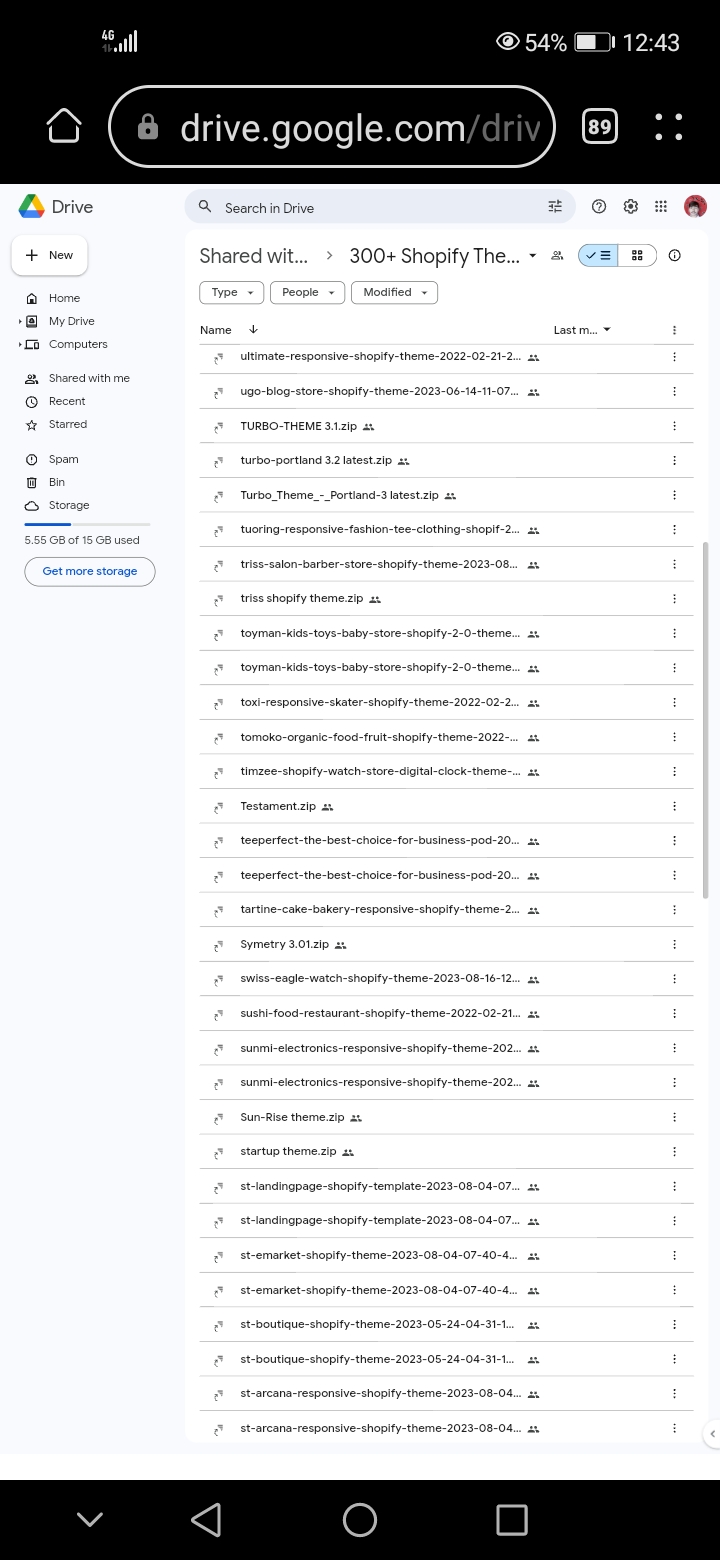This screenshot has height=1560, width=720.
Task: Select swiss-eagle-watch-shopify-theme file
Action: (446, 979)
